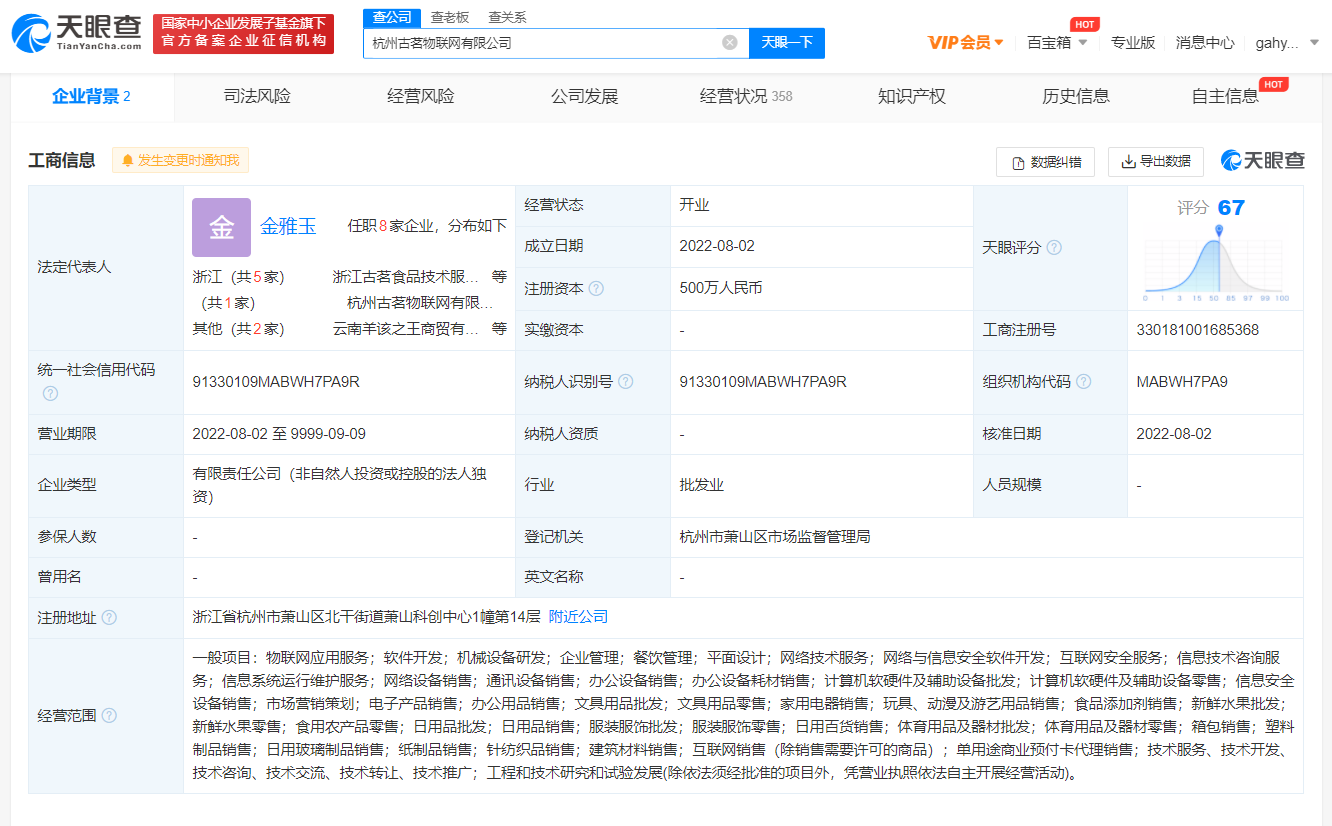
Task: Click the 金 avatar of legal representative
Action: point(221,227)
